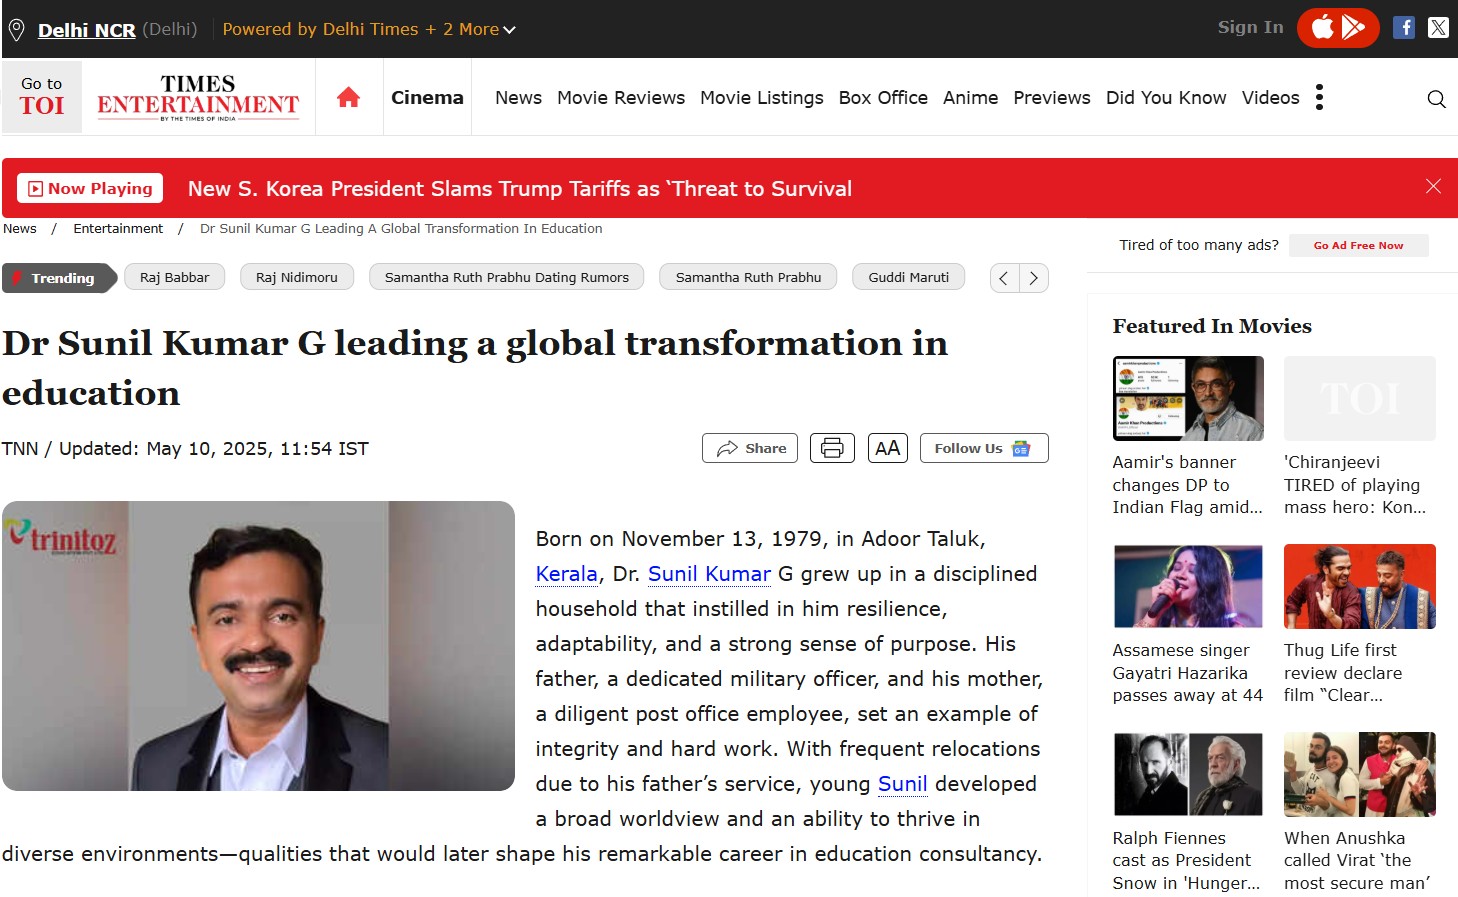Click the Go Ad Free Now button
The height and width of the screenshot is (897, 1458).
click(1357, 245)
